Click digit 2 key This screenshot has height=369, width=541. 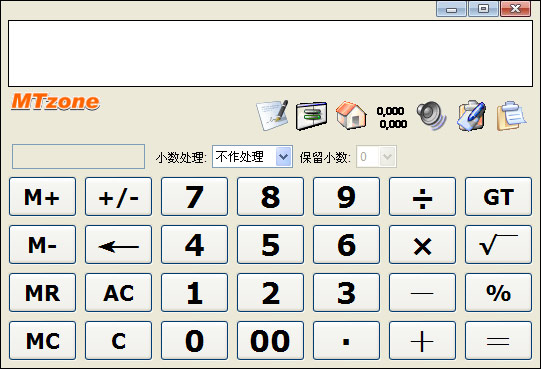pos(270,293)
